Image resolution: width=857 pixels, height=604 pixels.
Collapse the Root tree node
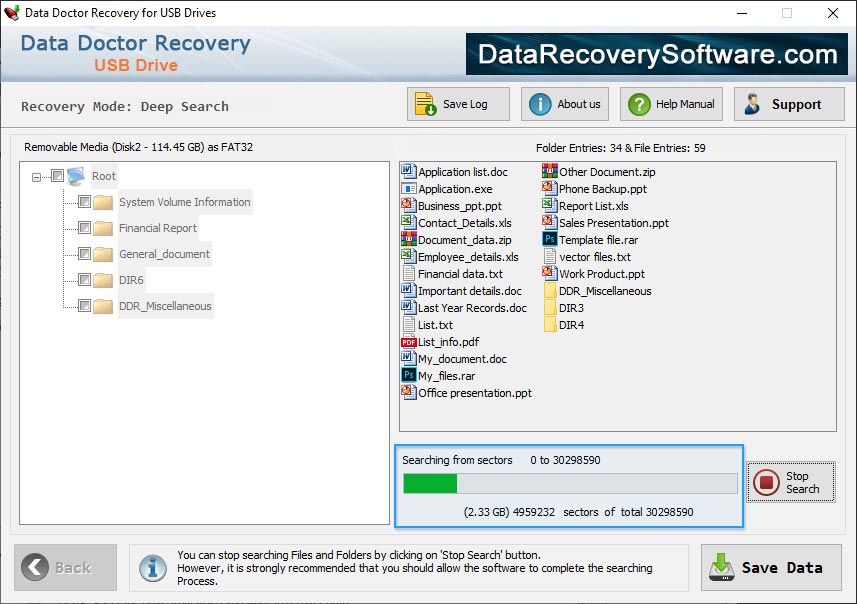pos(37,175)
